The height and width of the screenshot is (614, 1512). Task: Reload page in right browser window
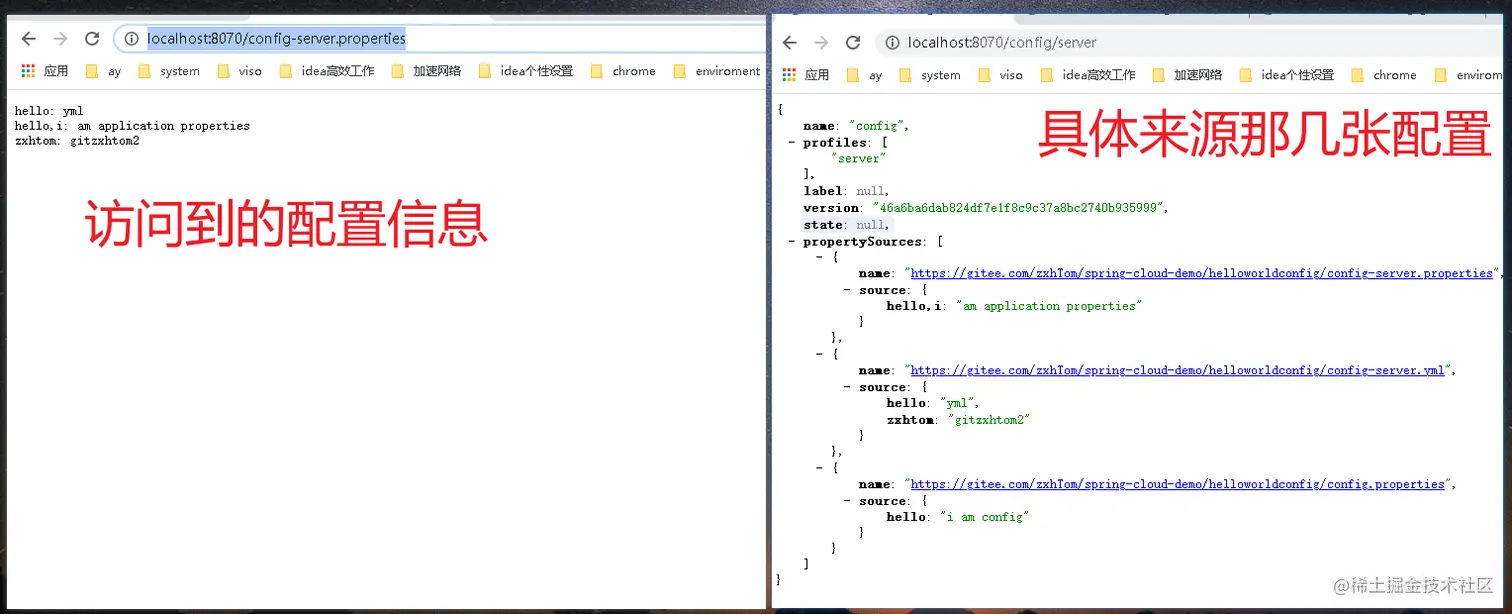(x=853, y=43)
